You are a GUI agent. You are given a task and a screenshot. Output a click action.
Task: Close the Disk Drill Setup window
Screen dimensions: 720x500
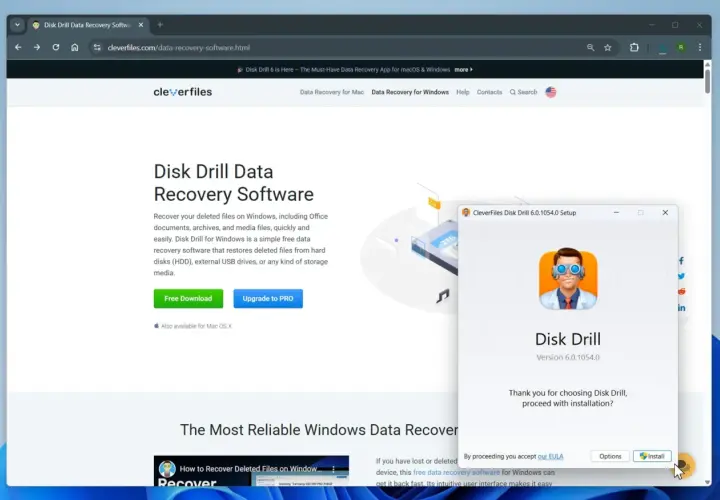(x=665, y=213)
